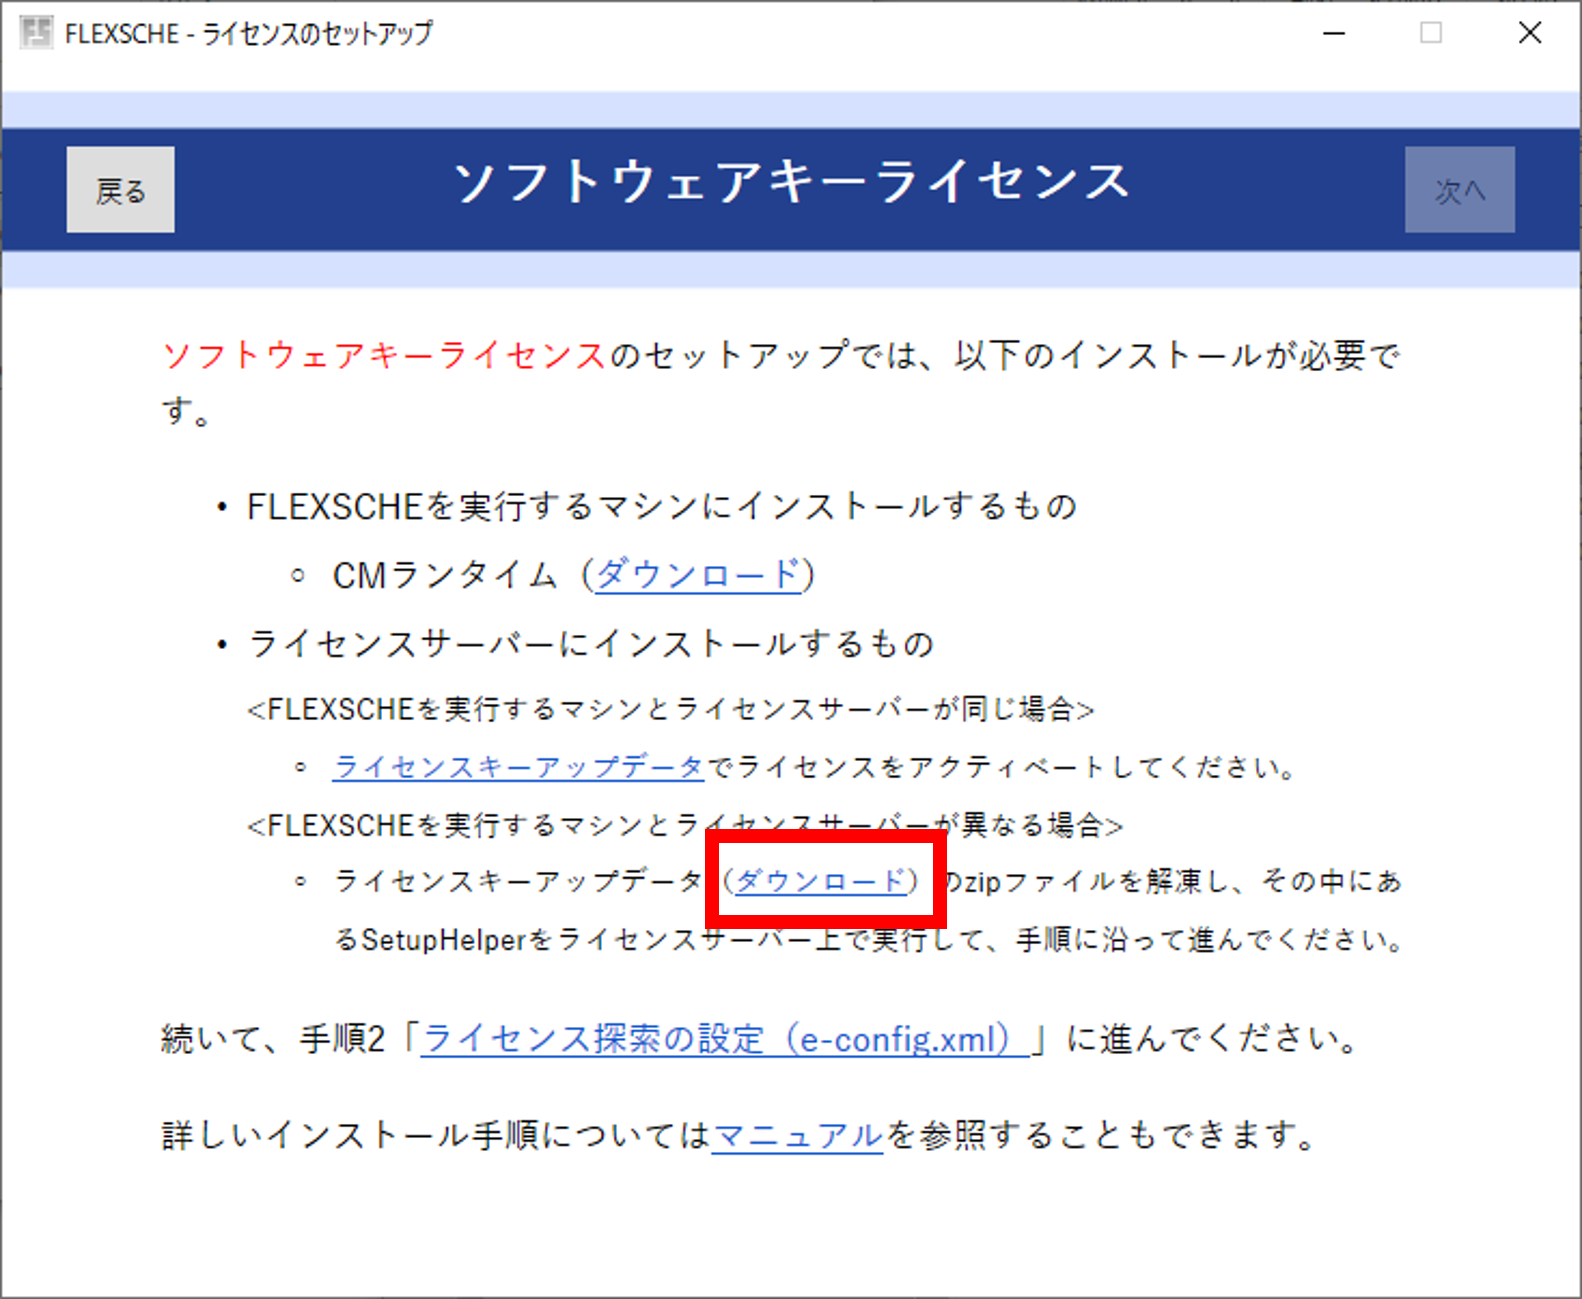This screenshot has width=1582, height=1299.
Task: Open the マニュアル link
Action: 797,1135
